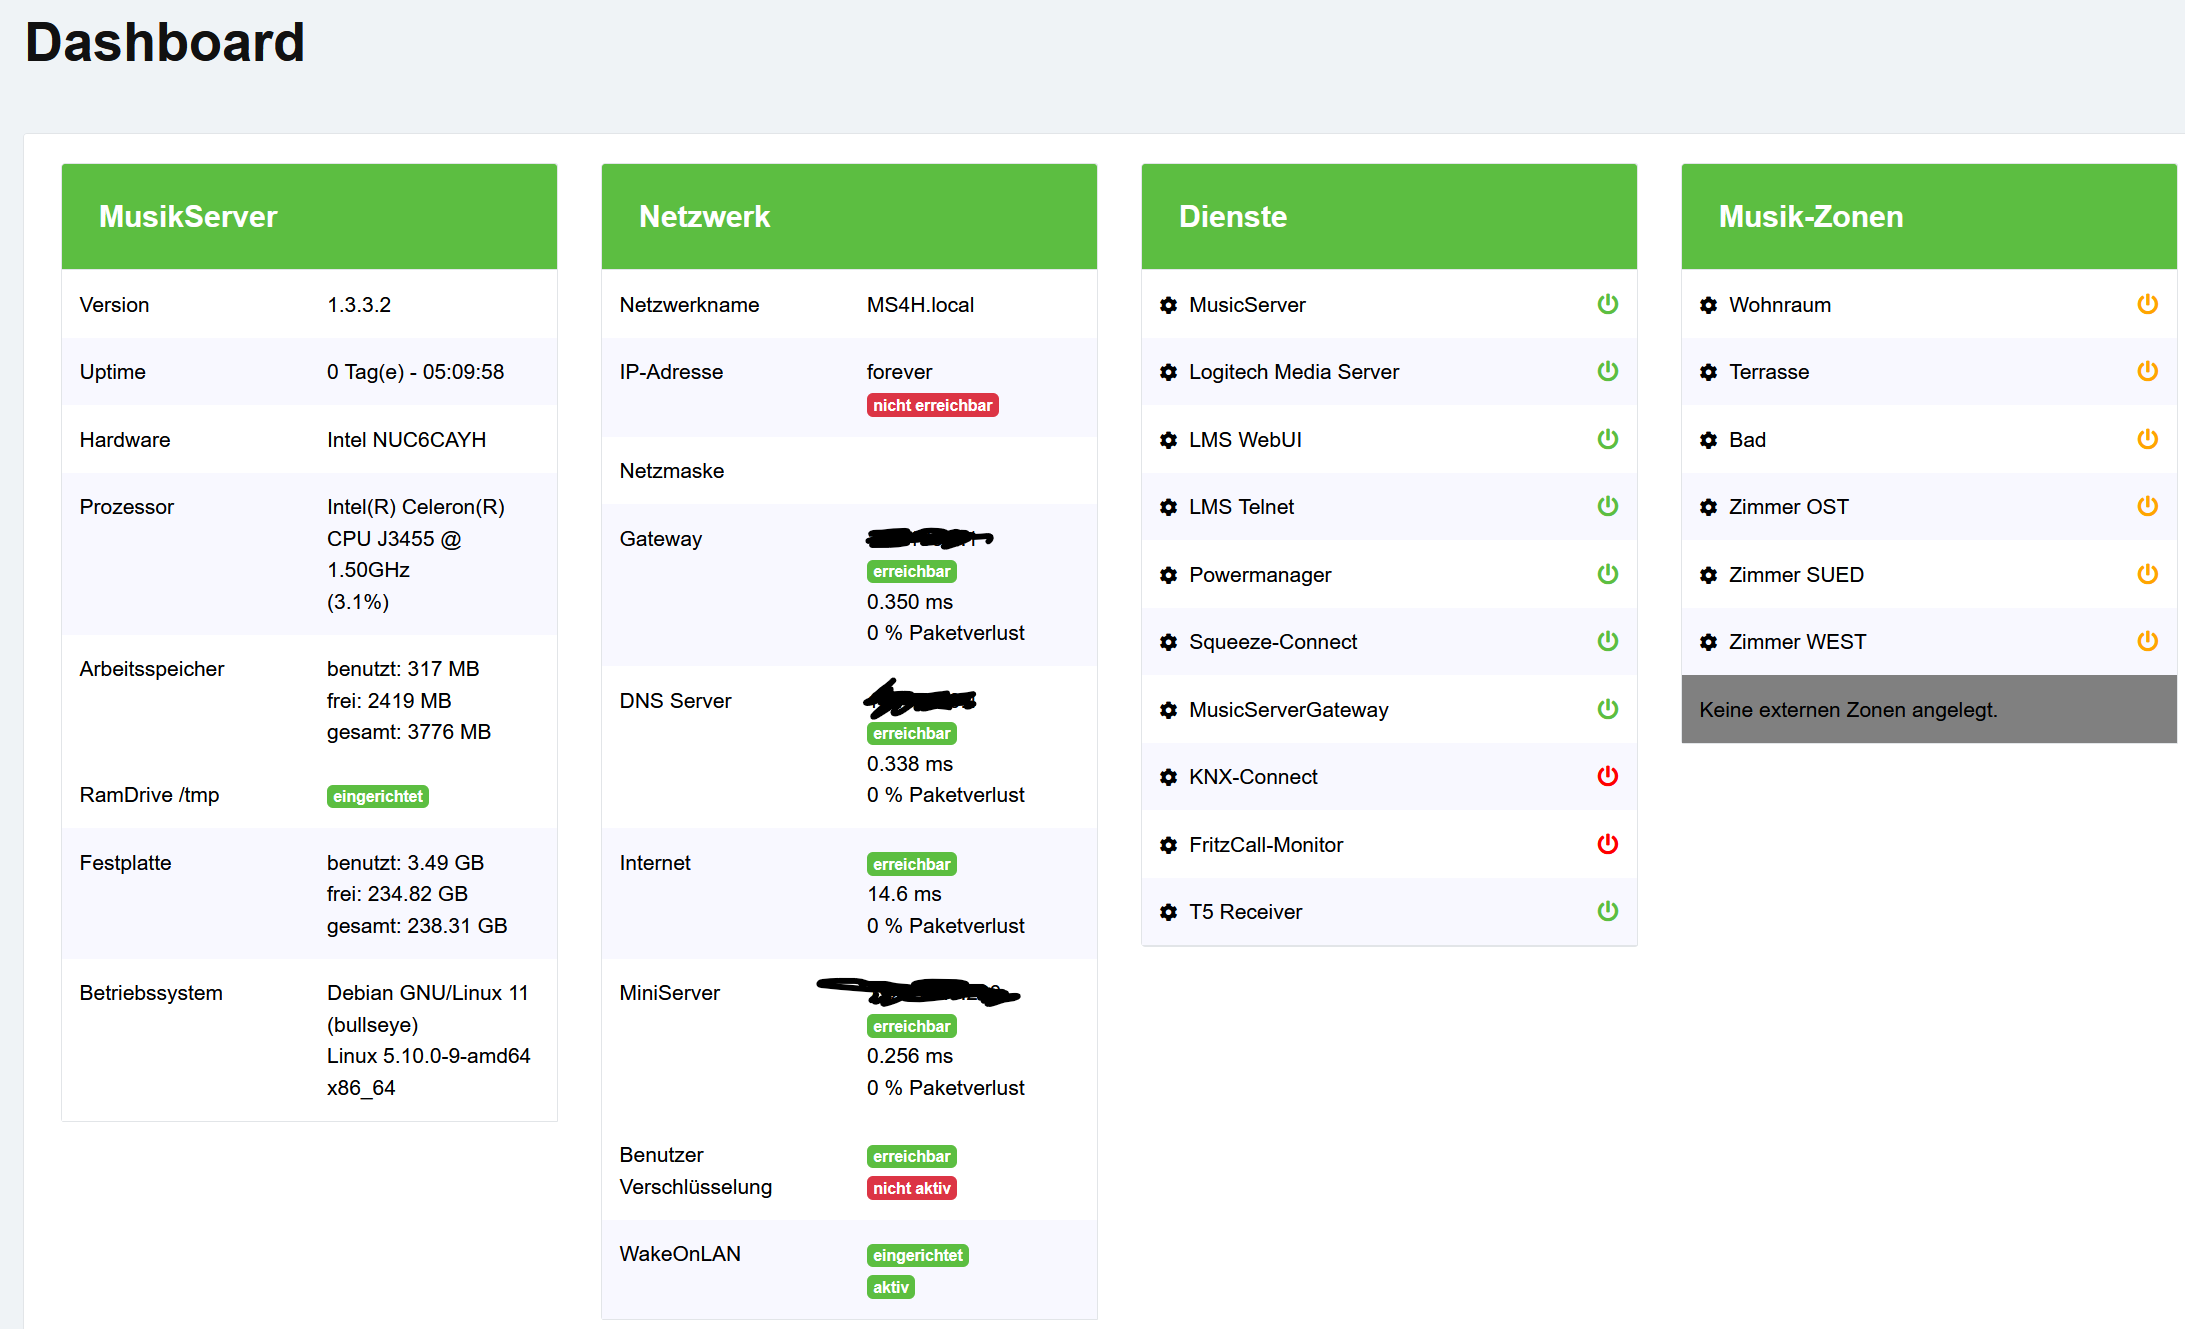Click the gear icon beside KNX-Connect
This screenshot has width=2185, height=1329.
click(1168, 777)
